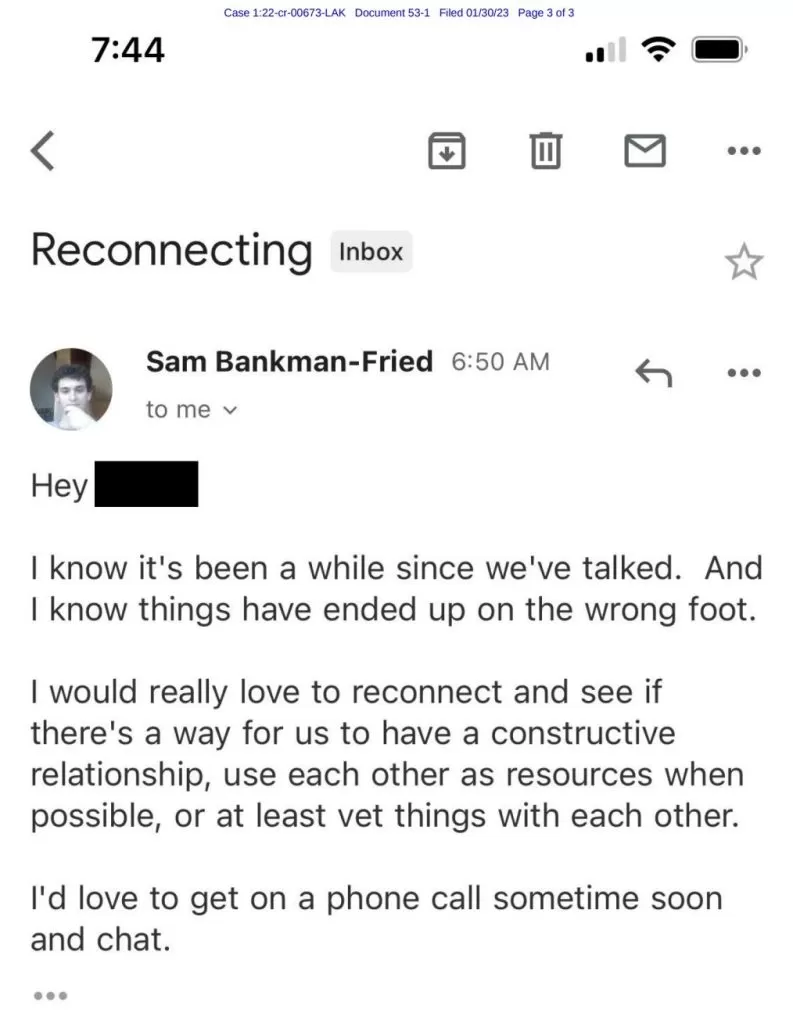793x1024 pixels.
Task: Open the message's three-dot options menu
Action: (x=744, y=372)
